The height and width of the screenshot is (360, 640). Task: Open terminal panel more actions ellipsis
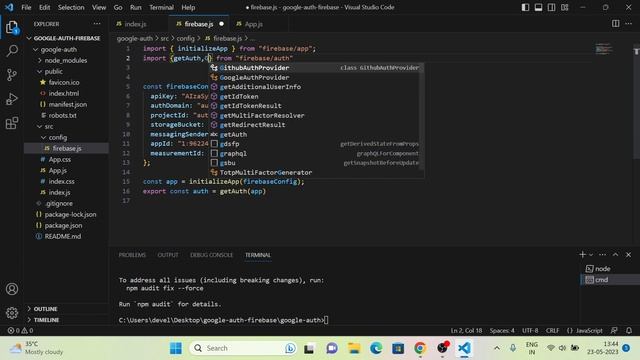coord(602,255)
